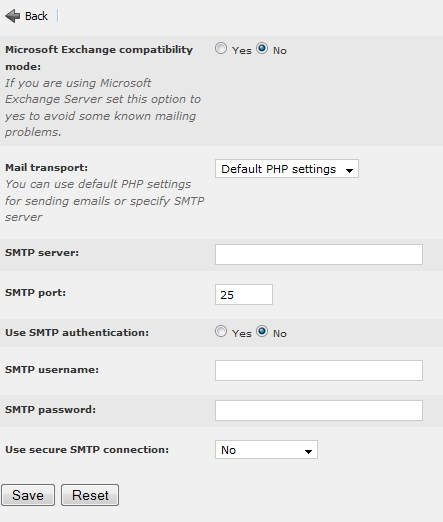Focus the SMTP username text box
This screenshot has height=522, width=443.
point(319,370)
